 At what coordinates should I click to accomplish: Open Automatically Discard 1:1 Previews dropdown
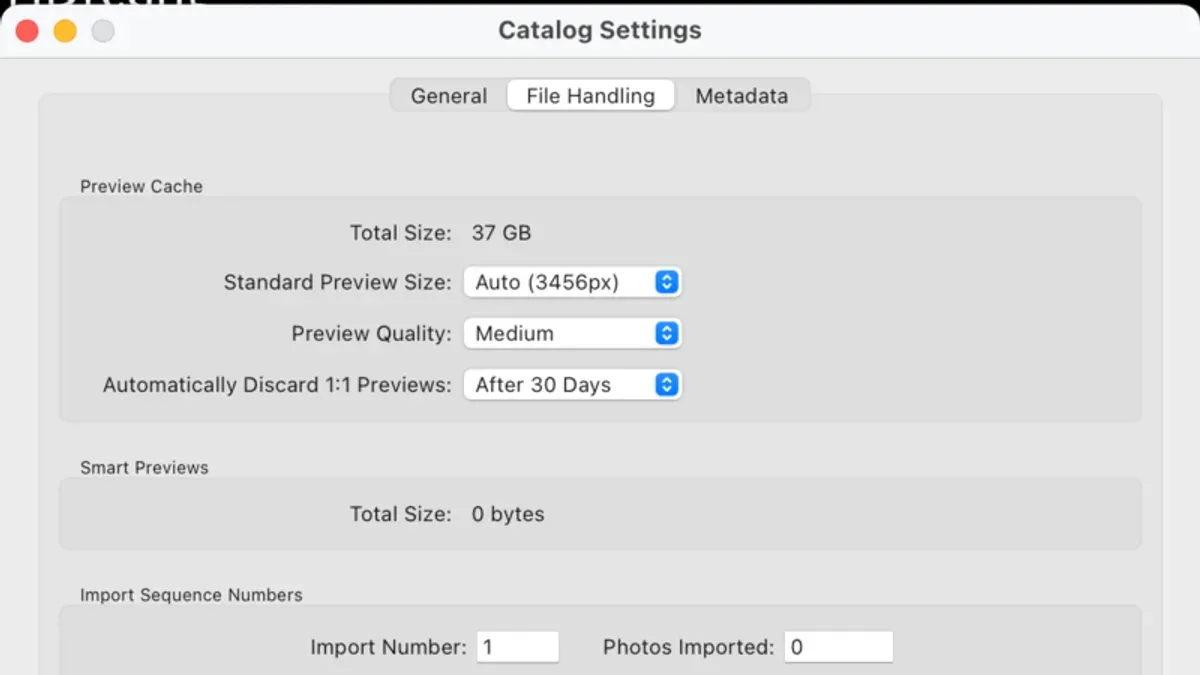pos(572,385)
